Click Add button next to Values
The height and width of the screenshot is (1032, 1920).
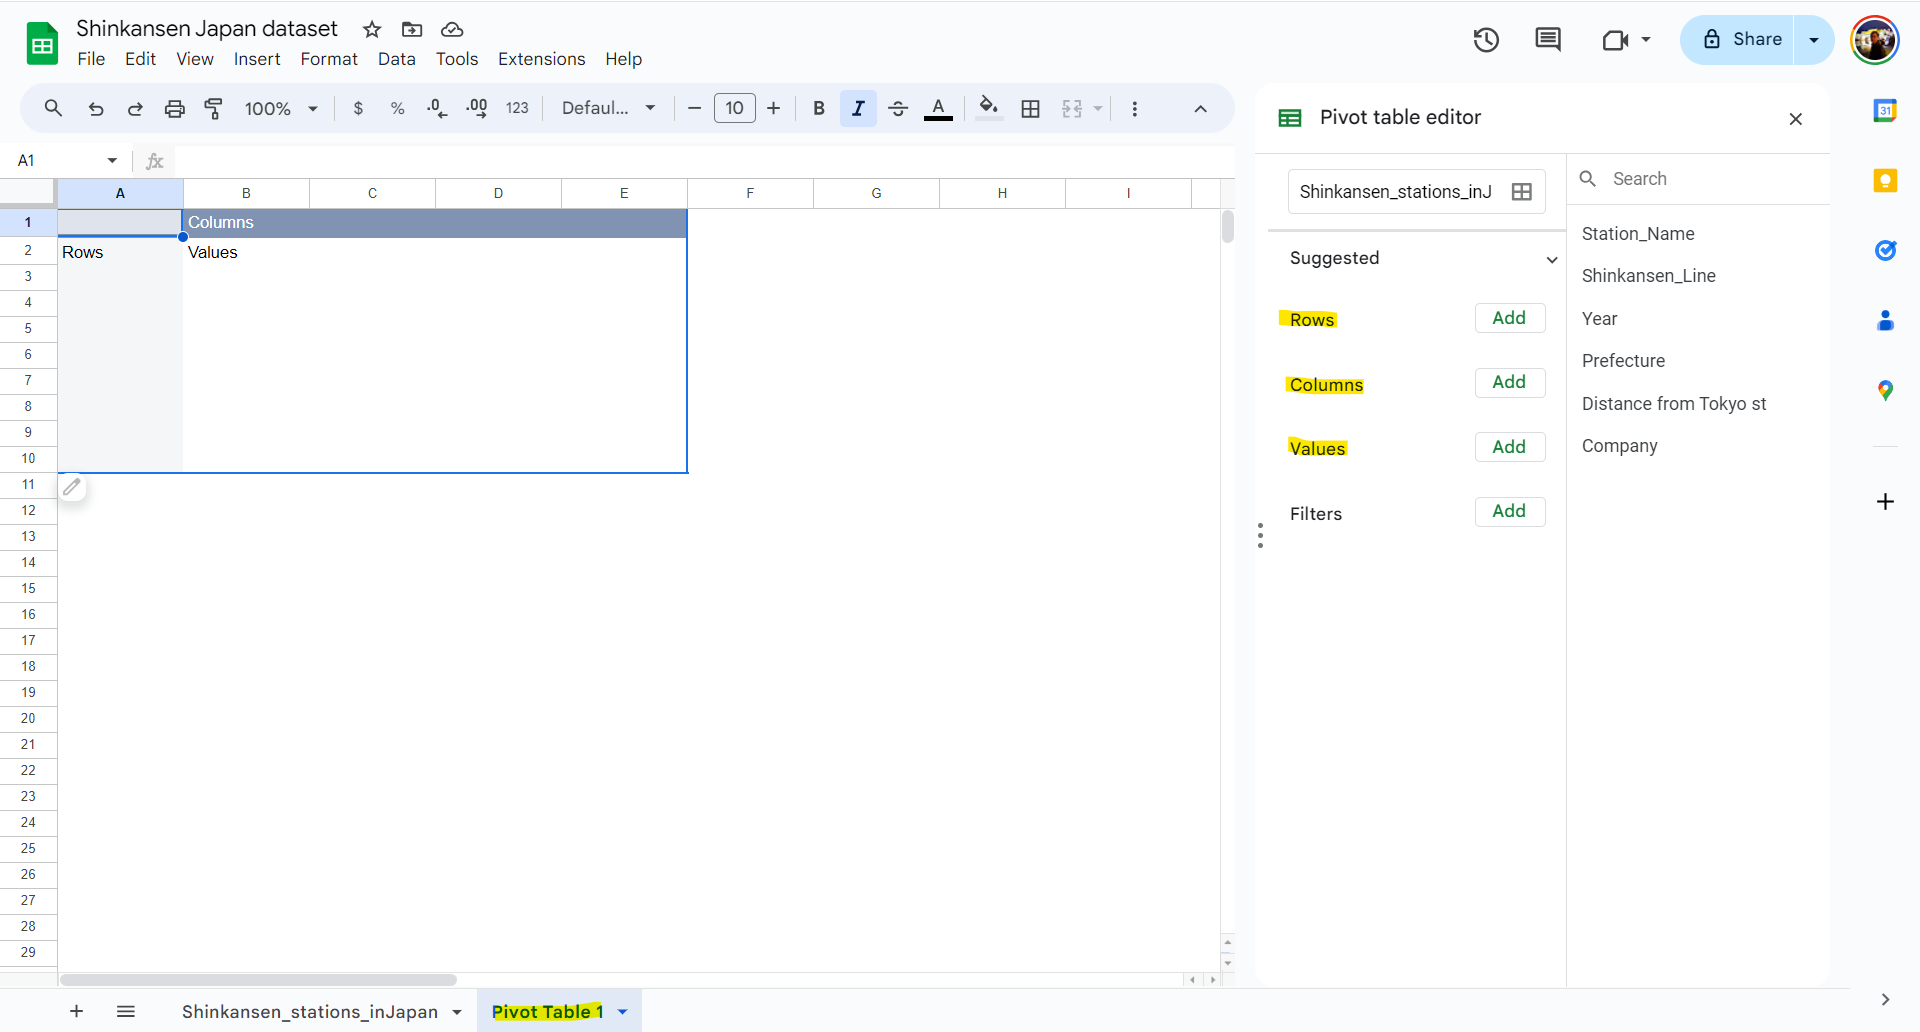pos(1509,447)
